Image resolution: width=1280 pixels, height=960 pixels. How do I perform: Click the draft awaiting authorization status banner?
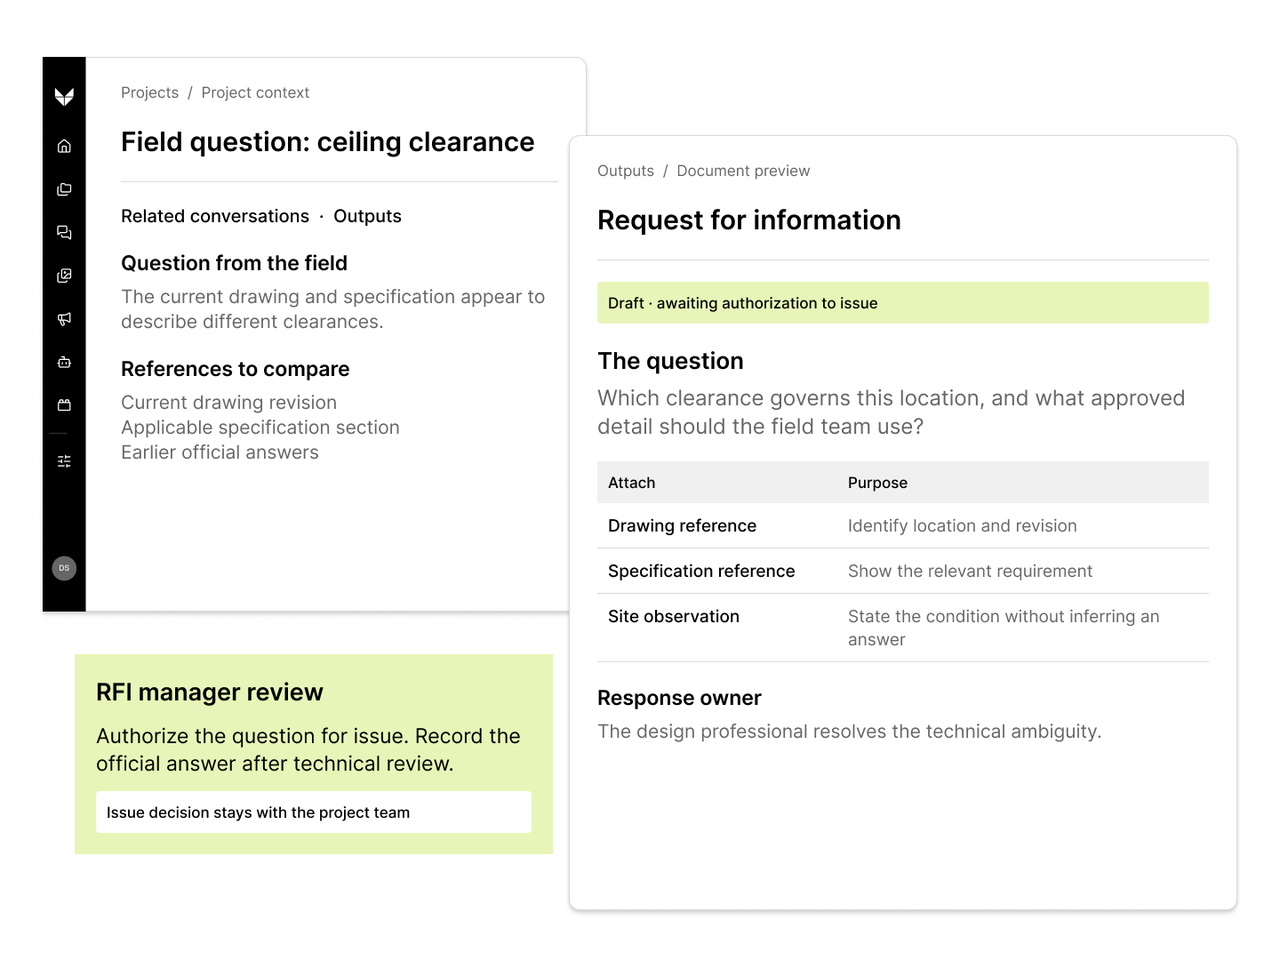tap(903, 303)
